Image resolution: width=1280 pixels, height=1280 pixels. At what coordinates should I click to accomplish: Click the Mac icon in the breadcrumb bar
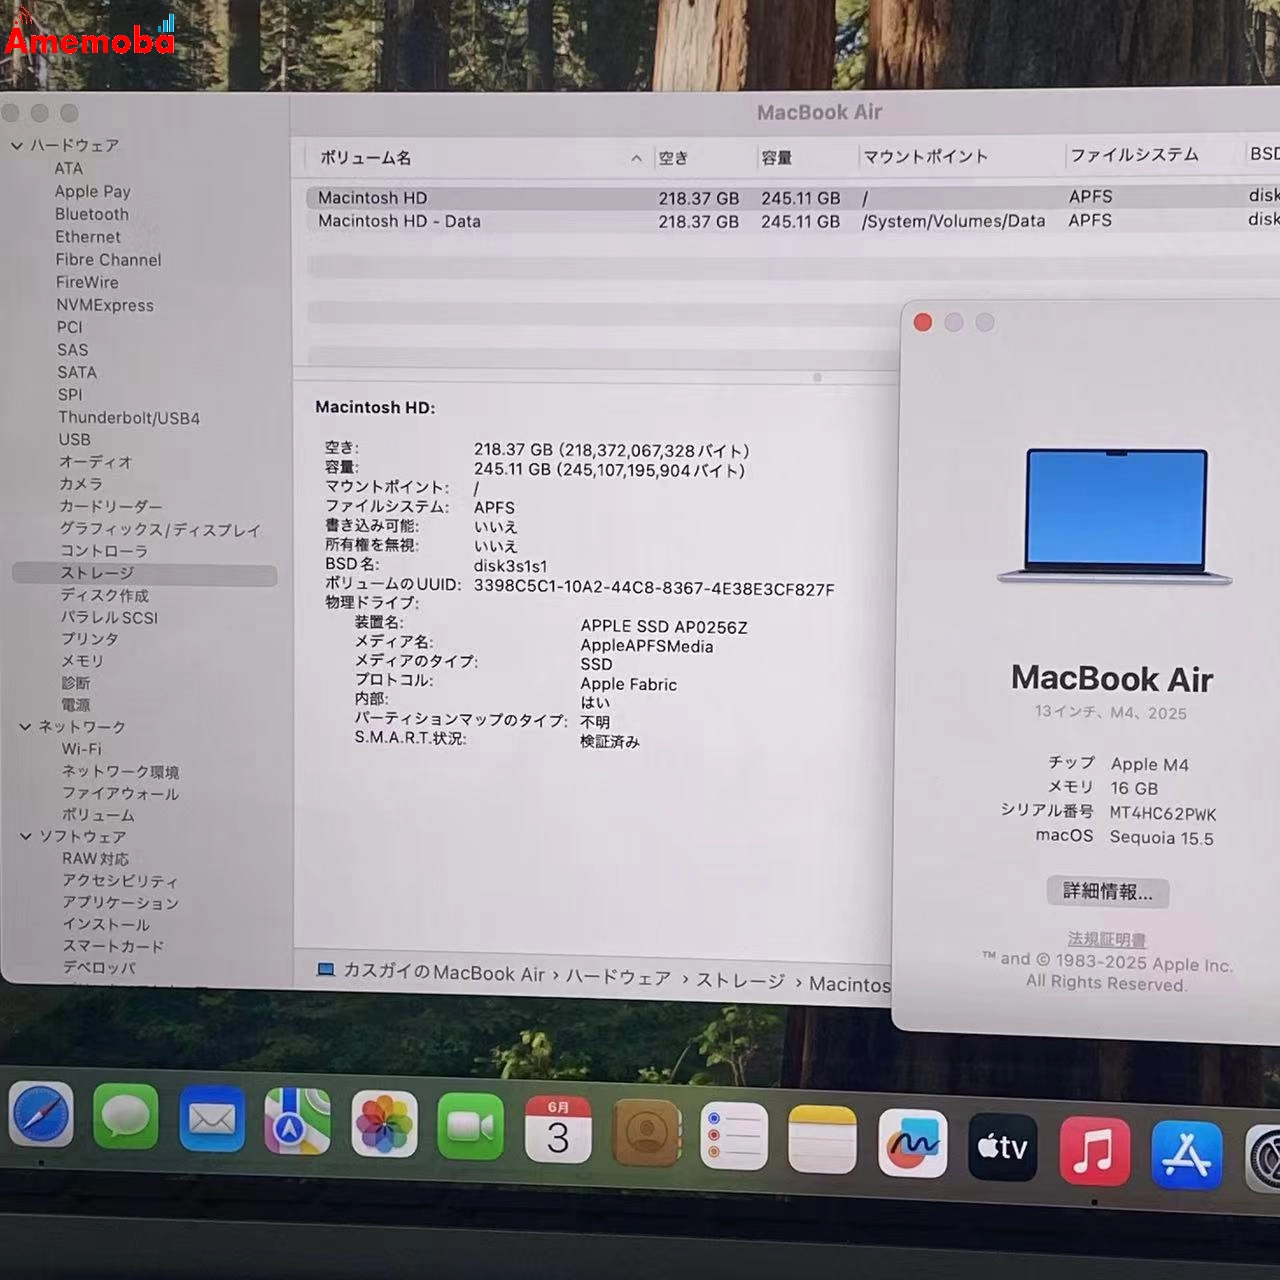323,970
